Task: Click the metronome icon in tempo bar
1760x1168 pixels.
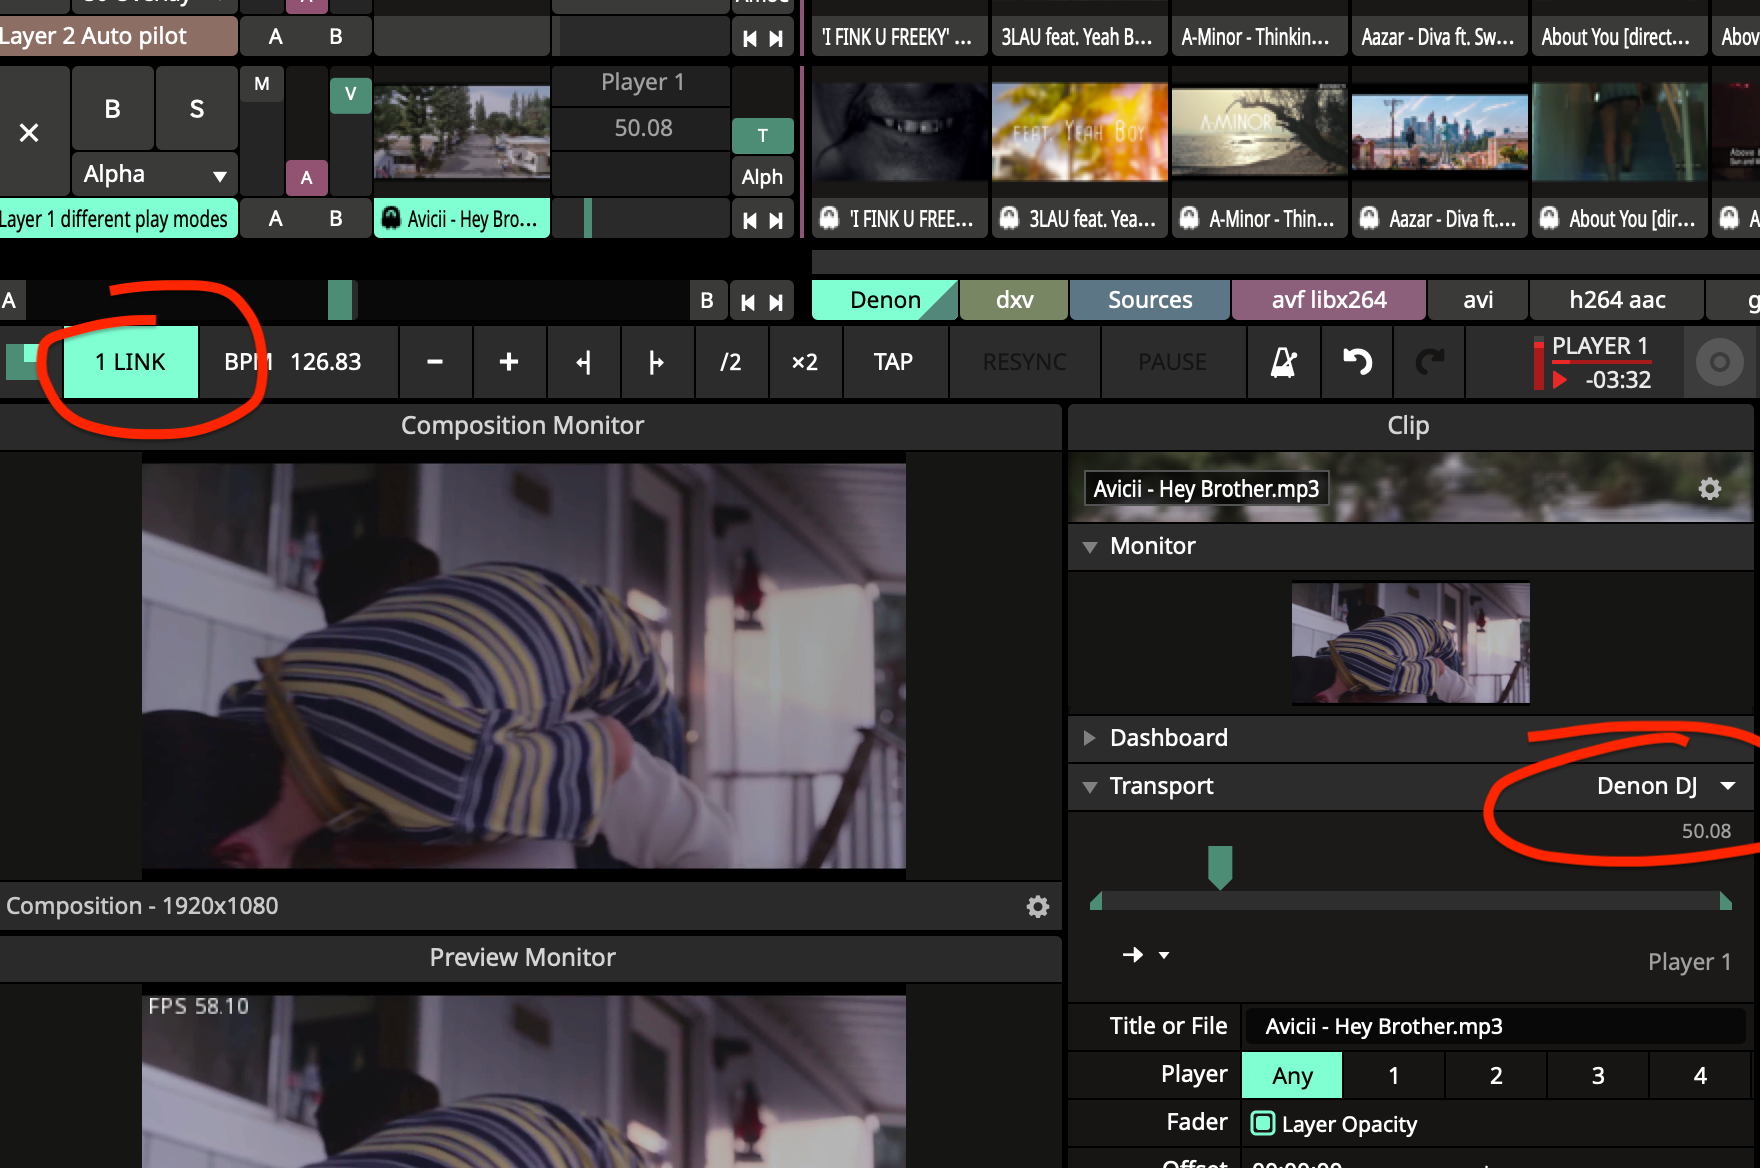Action: (1283, 362)
